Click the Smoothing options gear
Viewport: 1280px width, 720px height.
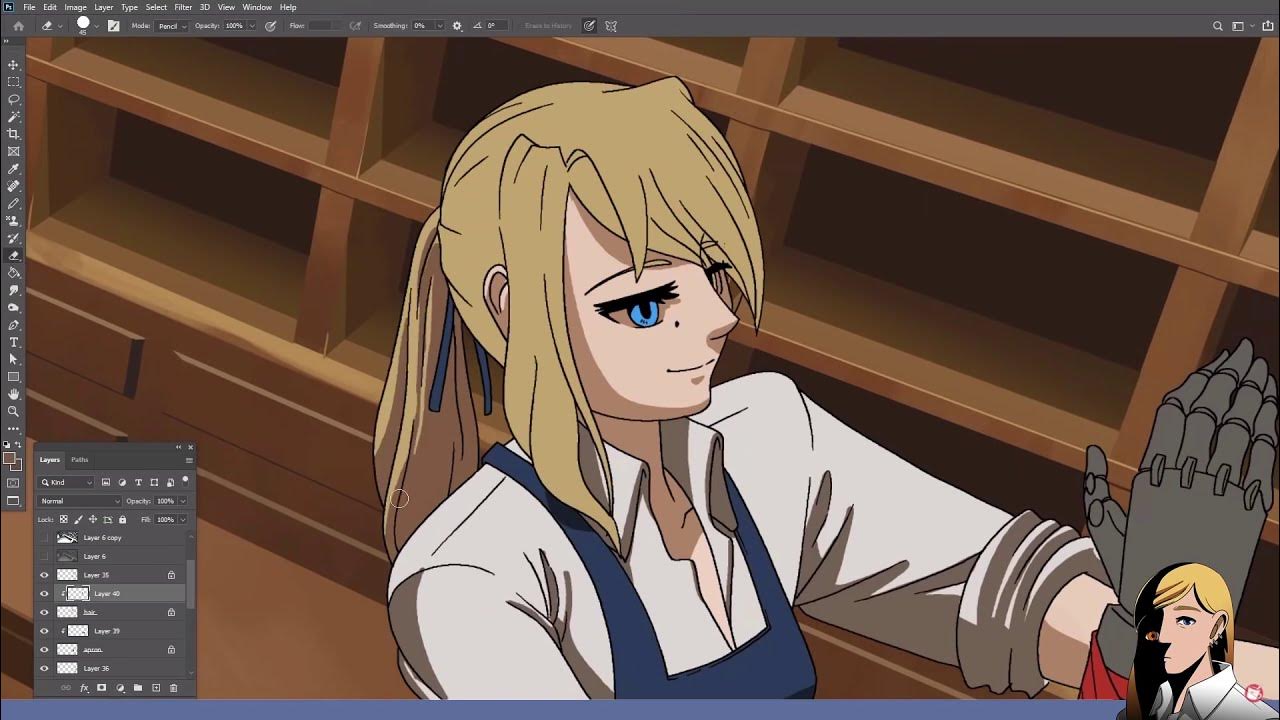[457, 26]
